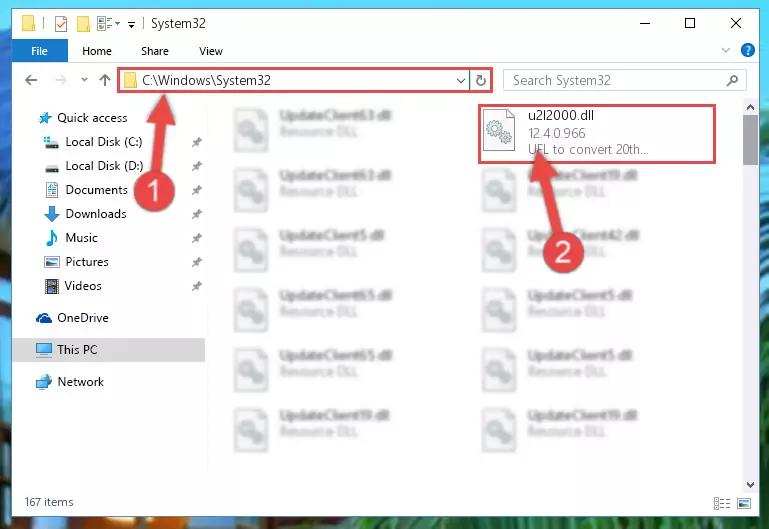This screenshot has height=529, width=769.
Task: Open the File ribbon tab
Action: click(39, 51)
